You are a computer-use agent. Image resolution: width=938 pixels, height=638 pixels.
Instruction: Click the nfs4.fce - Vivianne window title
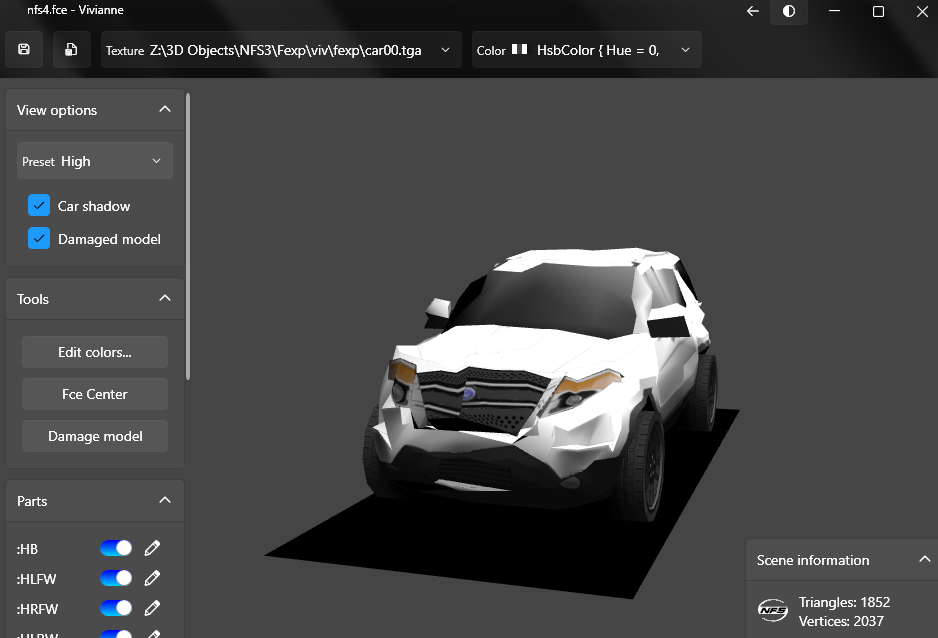pyautogui.click(x=75, y=10)
